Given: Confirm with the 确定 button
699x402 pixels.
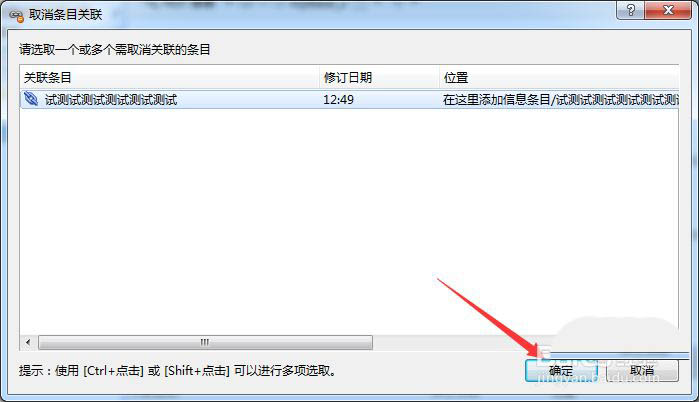Looking at the screenshot, I should pos(561,370).
